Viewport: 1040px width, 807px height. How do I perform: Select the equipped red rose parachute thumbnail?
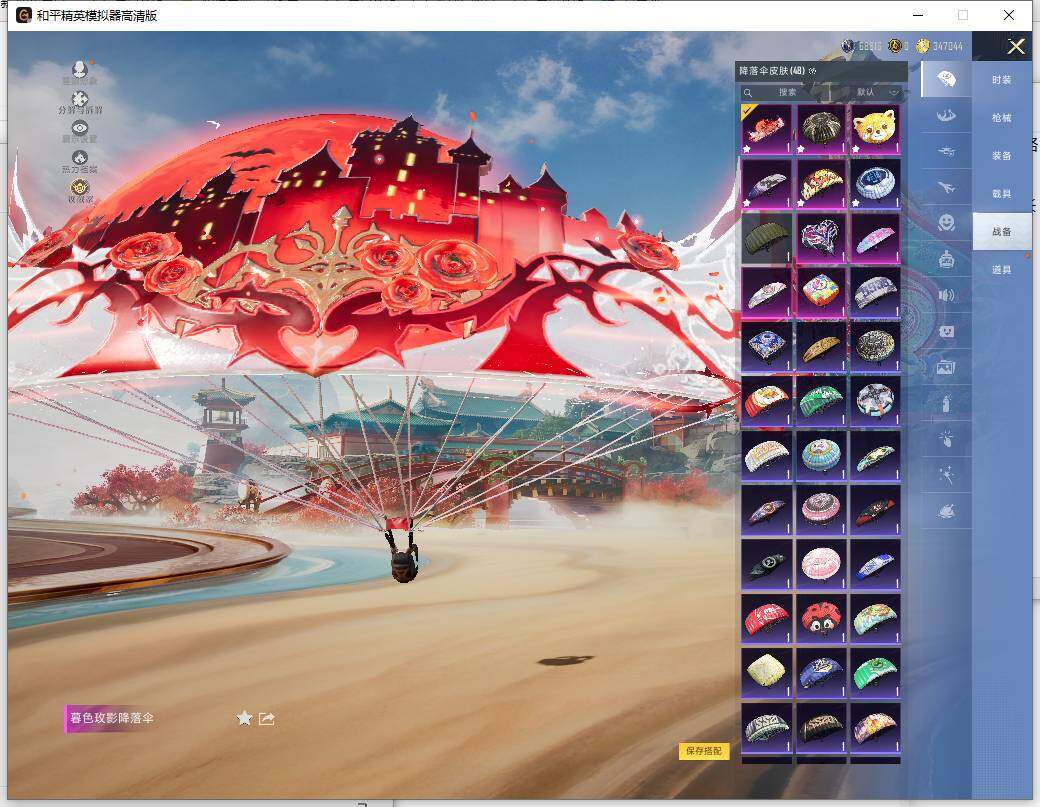coord(766,129)
